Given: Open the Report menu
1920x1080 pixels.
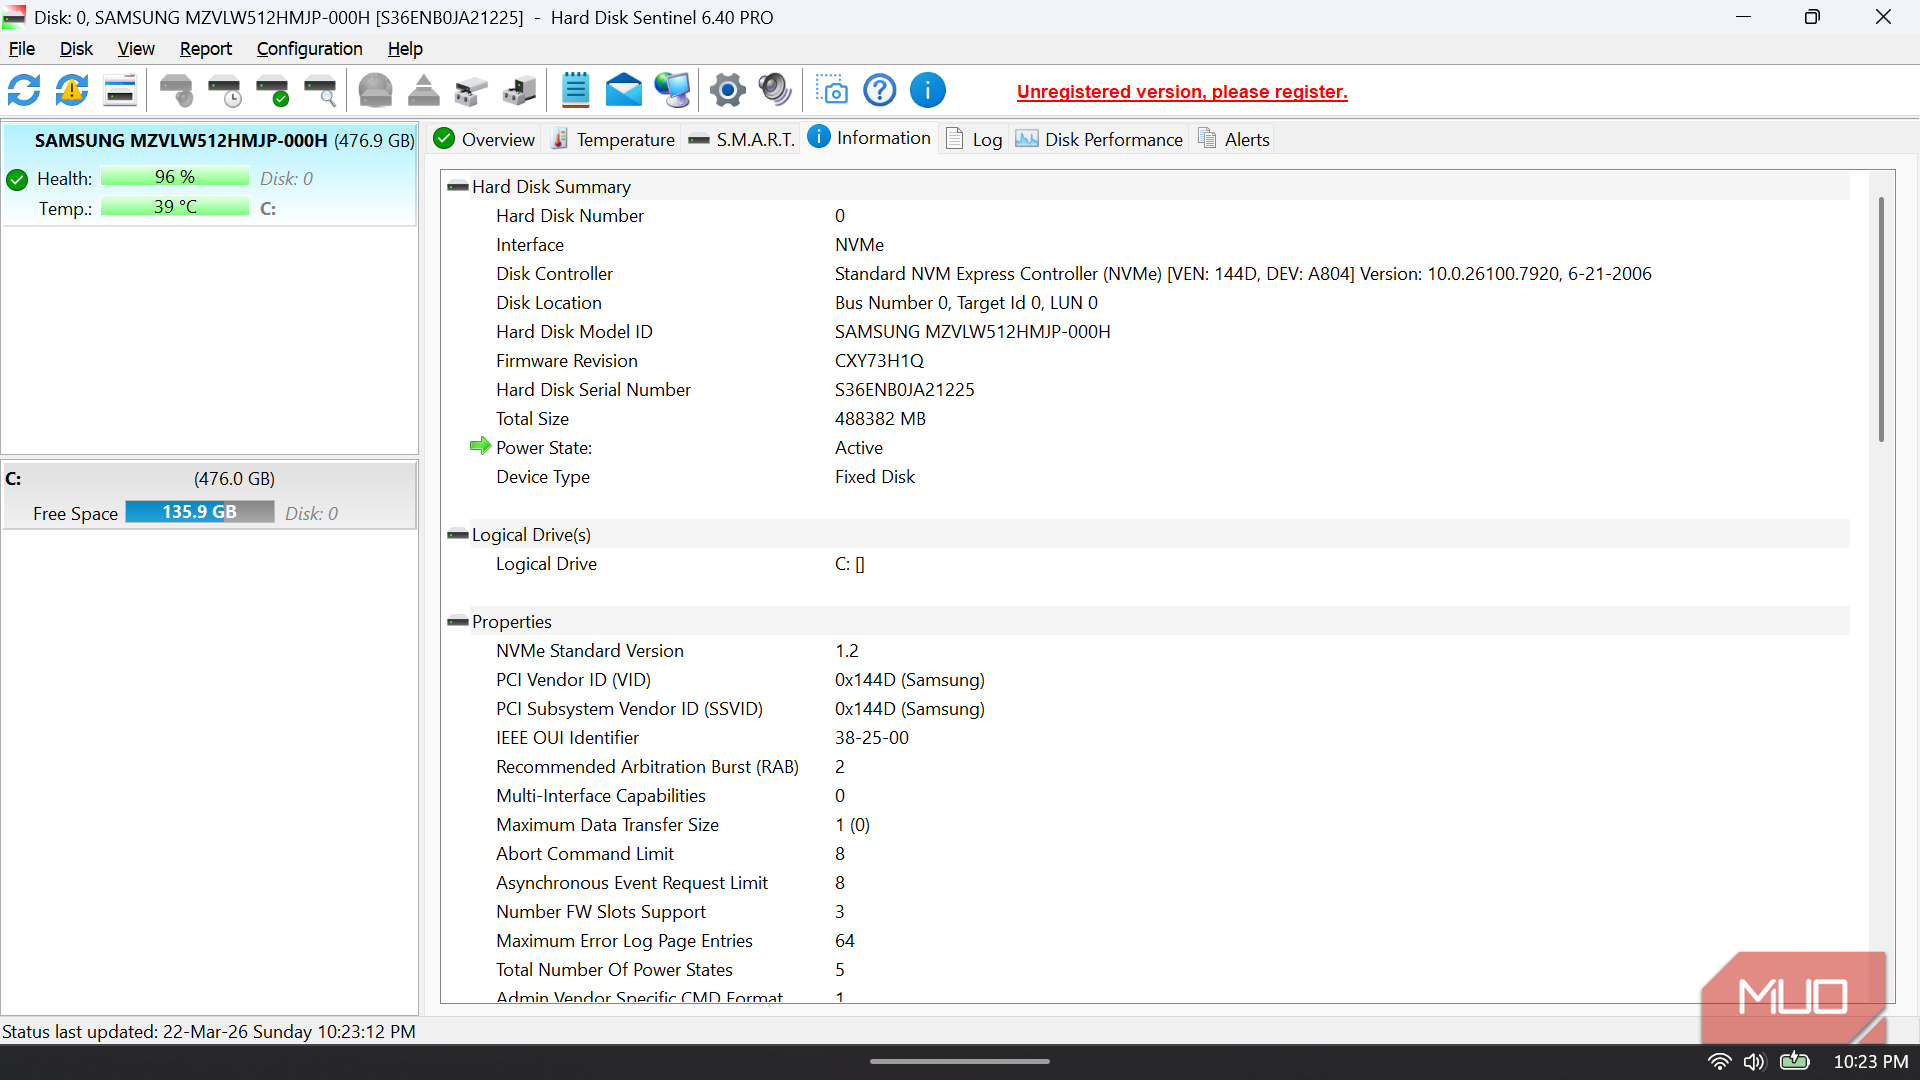Looking at the screenshot, I should [206, 49].
